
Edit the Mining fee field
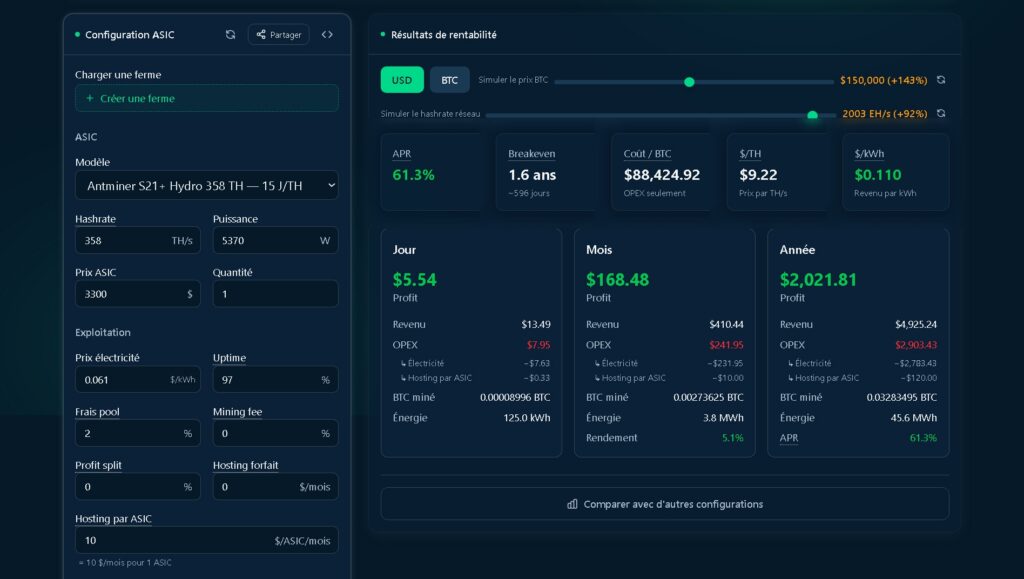point(276,433)
